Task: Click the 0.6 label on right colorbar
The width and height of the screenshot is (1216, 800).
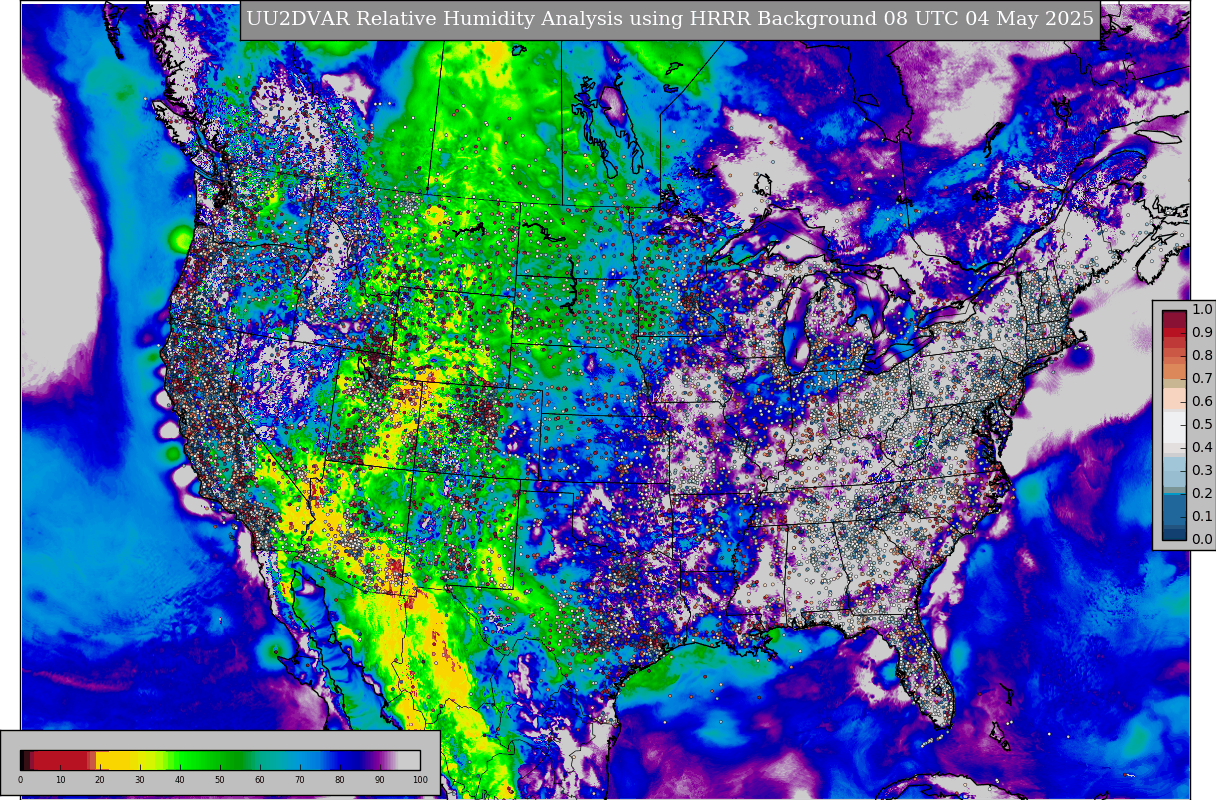Action: coord(1202,401)
